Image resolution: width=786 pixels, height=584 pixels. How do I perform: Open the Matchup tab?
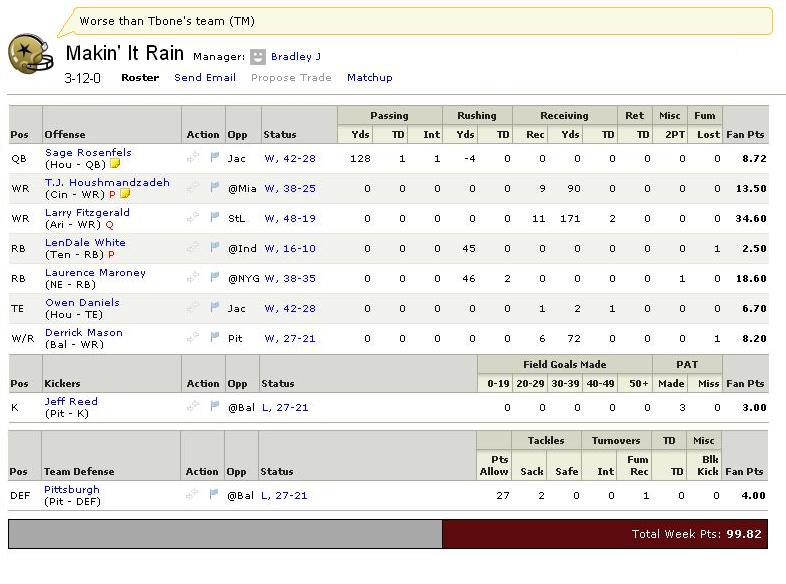[x=370, y=78]
